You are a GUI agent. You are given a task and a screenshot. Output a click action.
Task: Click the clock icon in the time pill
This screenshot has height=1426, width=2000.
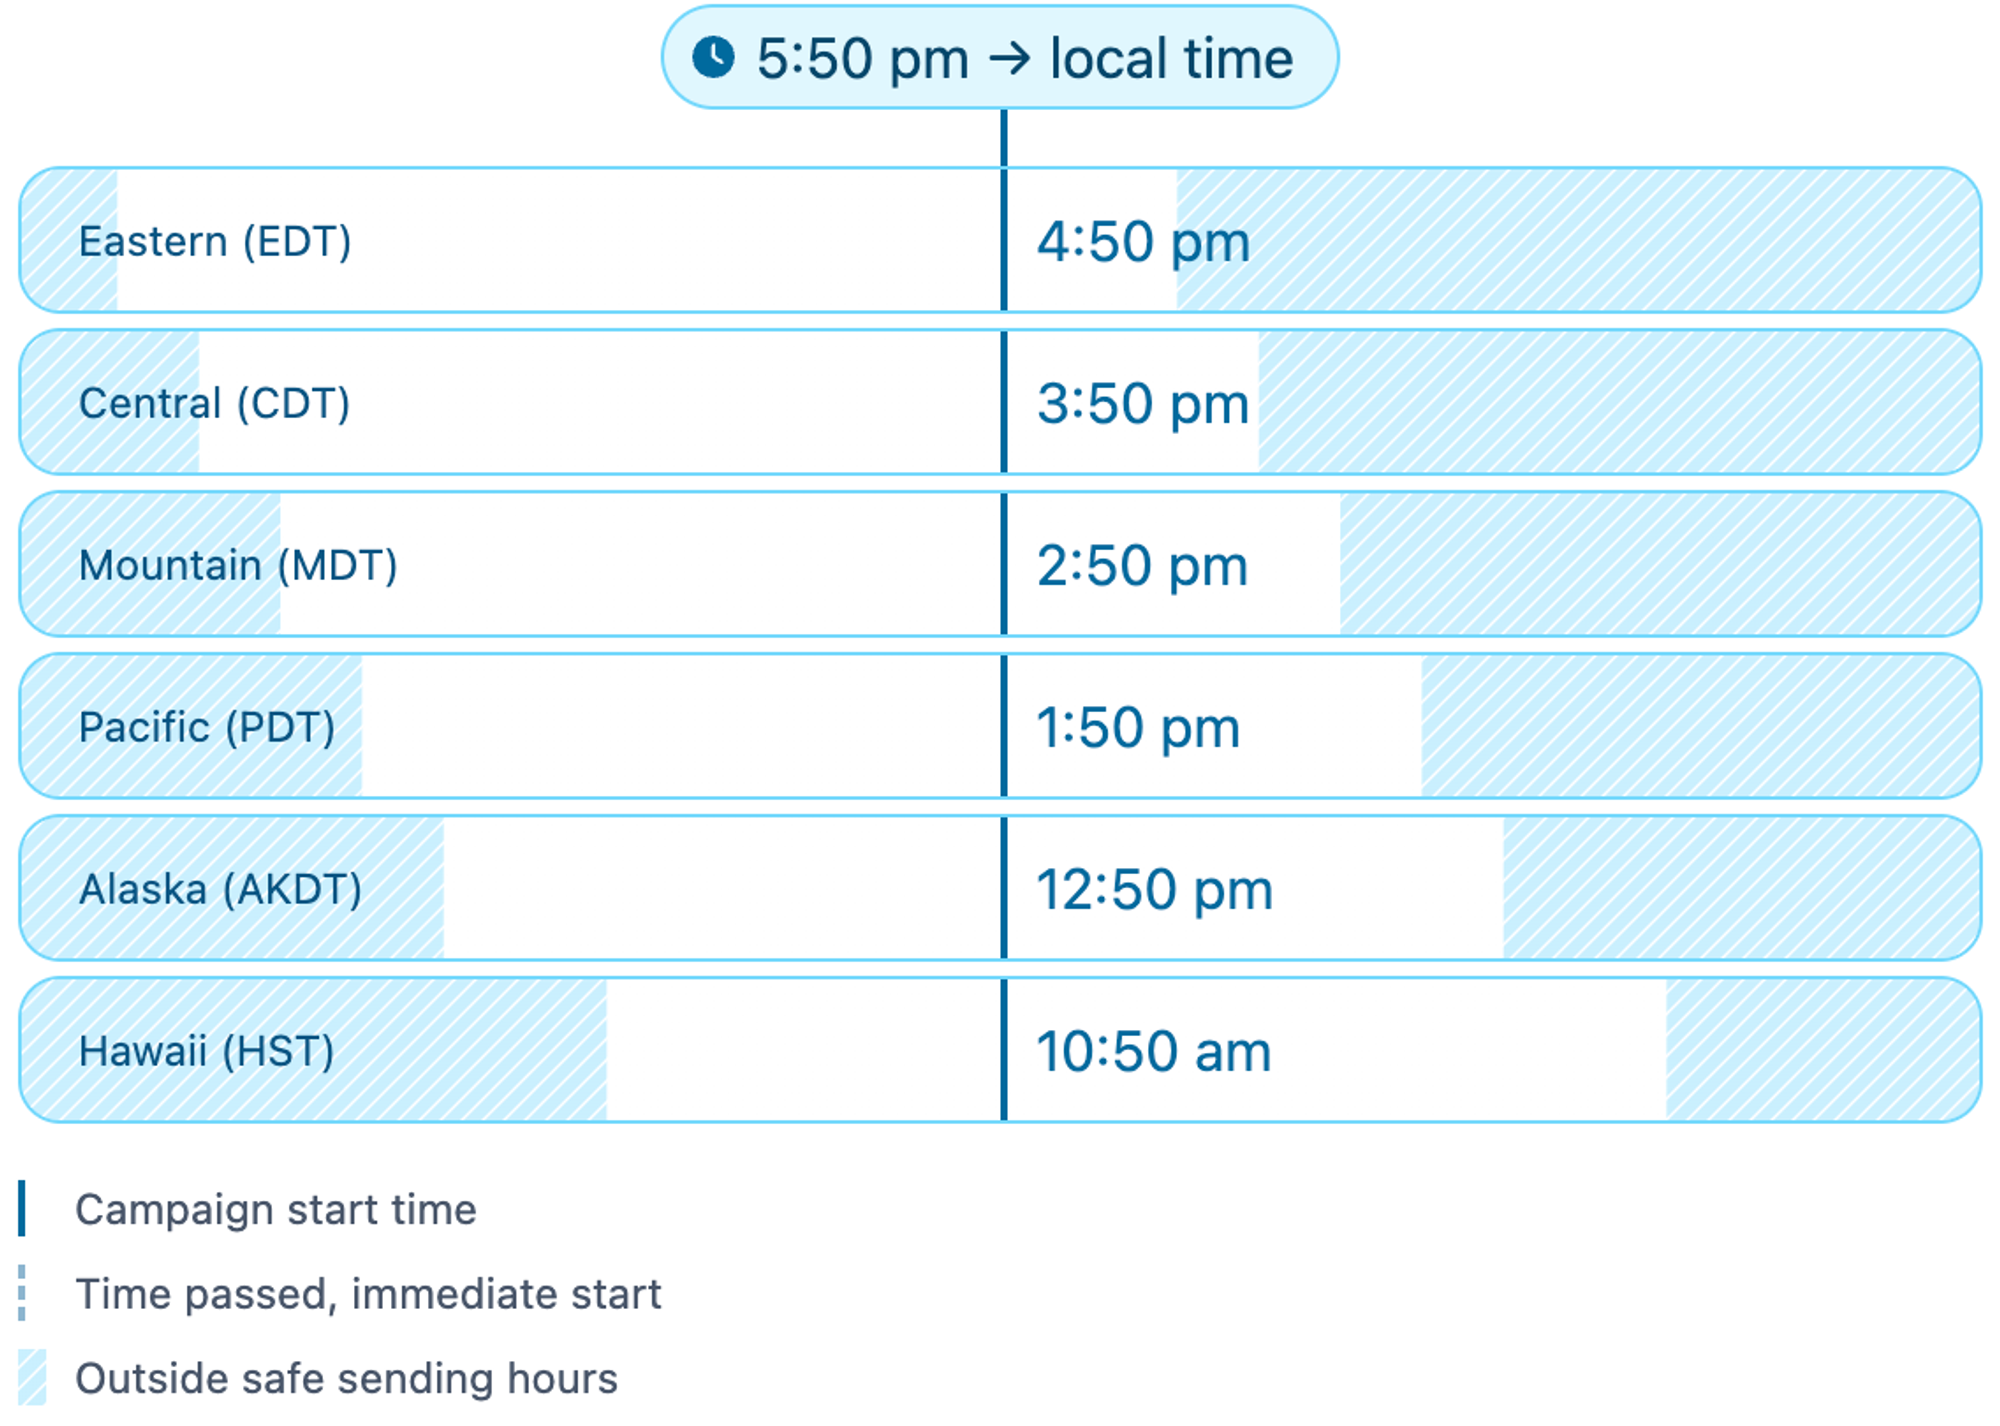click(713, 57)
